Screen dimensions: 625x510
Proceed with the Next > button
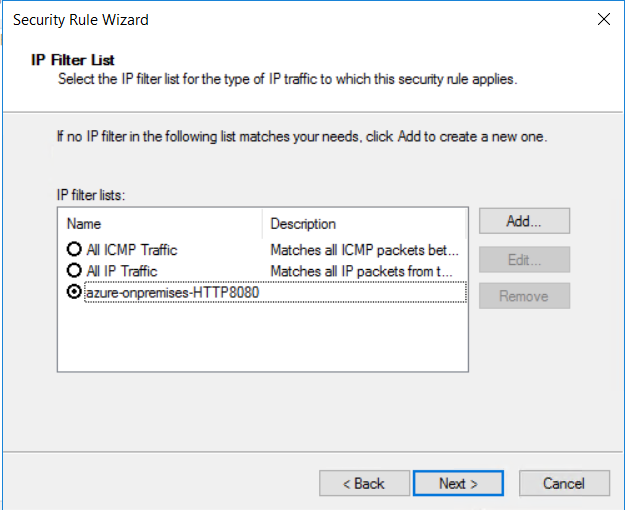[x=458, y=483]
